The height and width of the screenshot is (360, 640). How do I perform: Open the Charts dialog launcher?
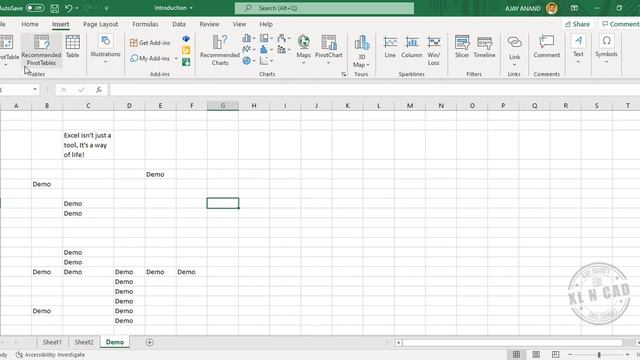coord(344,74)
